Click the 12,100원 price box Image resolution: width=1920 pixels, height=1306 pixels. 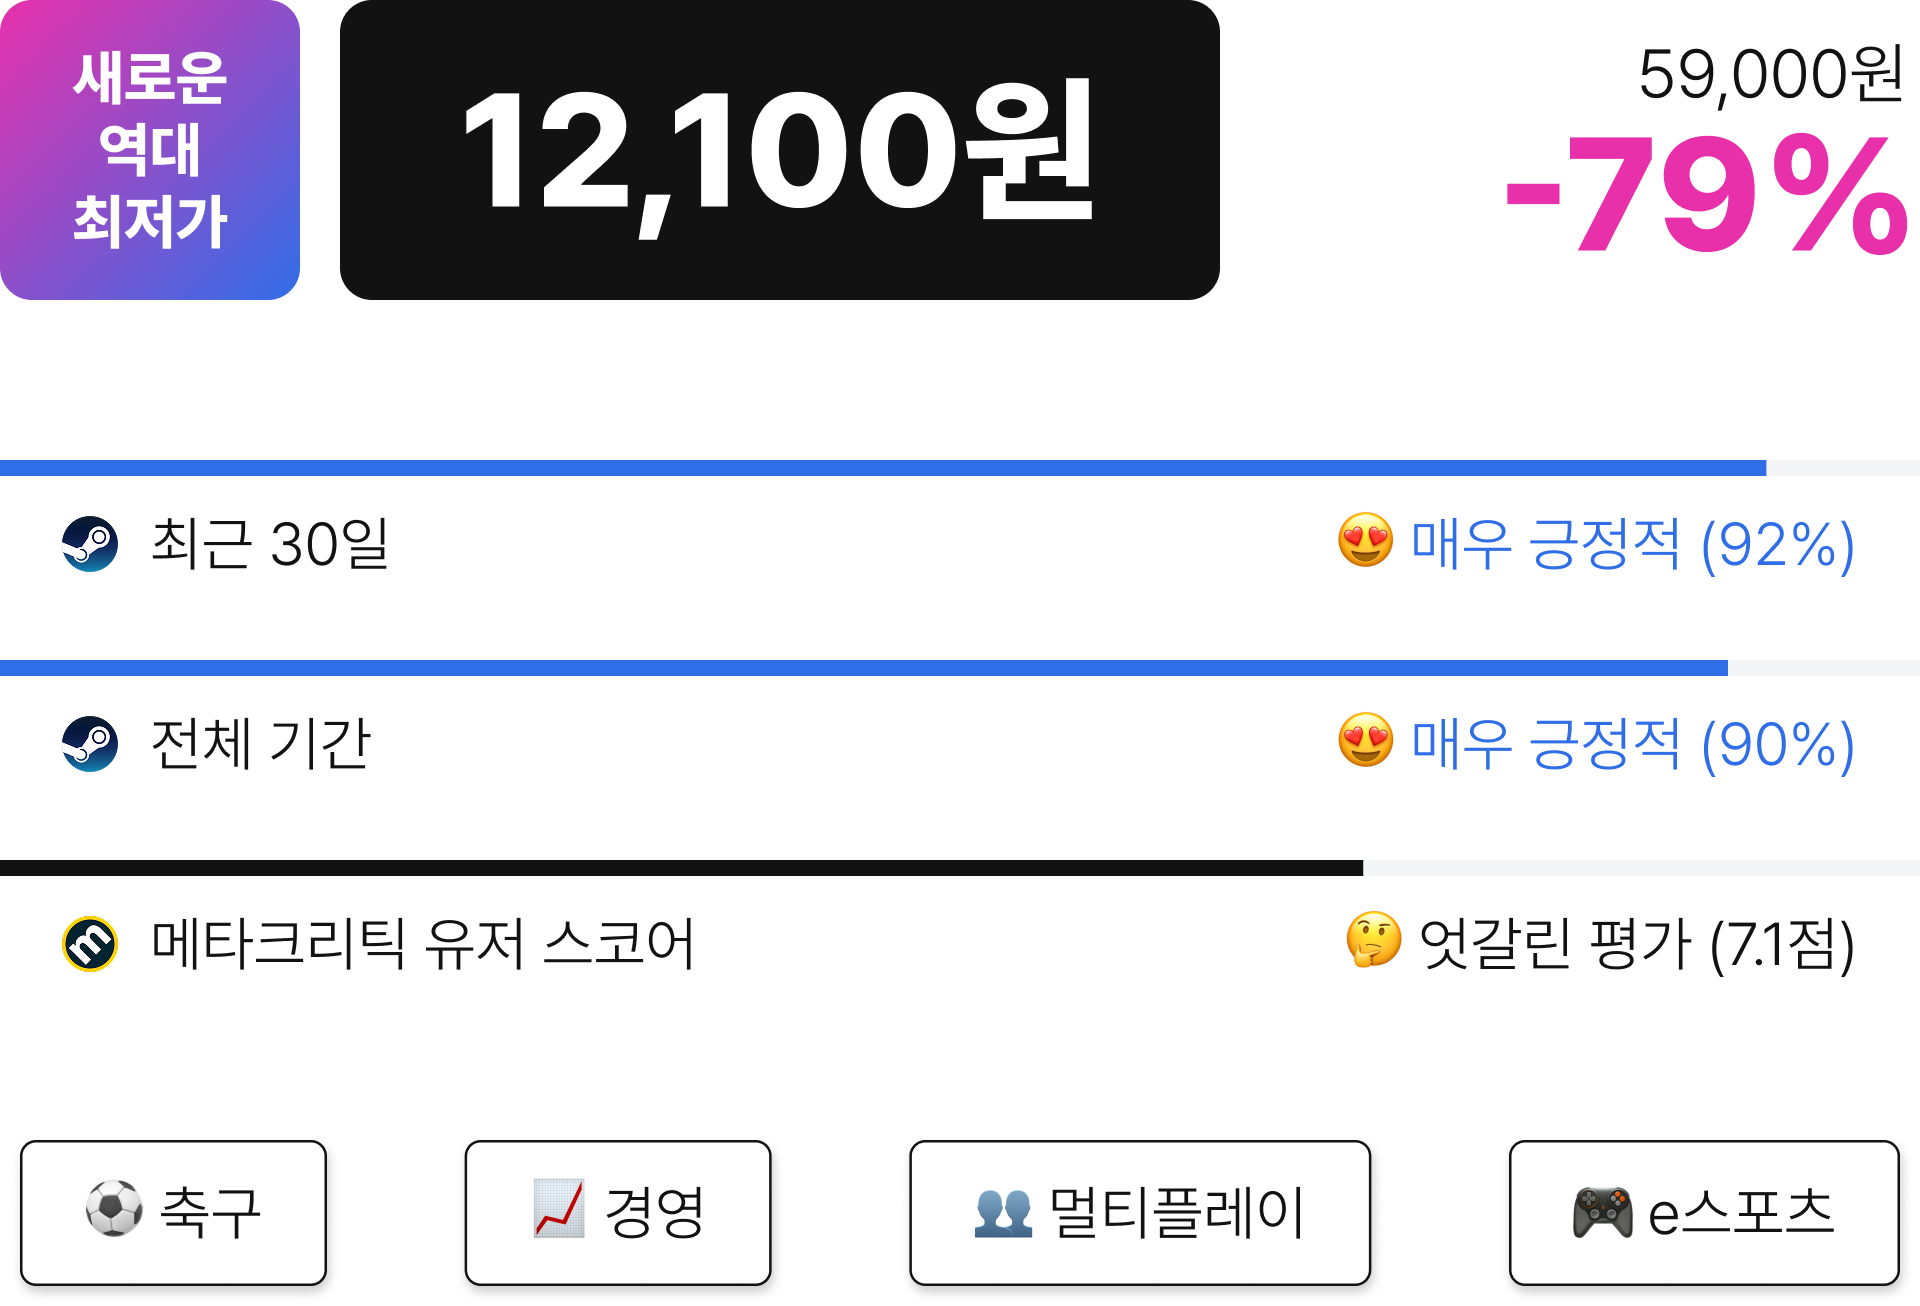pos(780,150)
